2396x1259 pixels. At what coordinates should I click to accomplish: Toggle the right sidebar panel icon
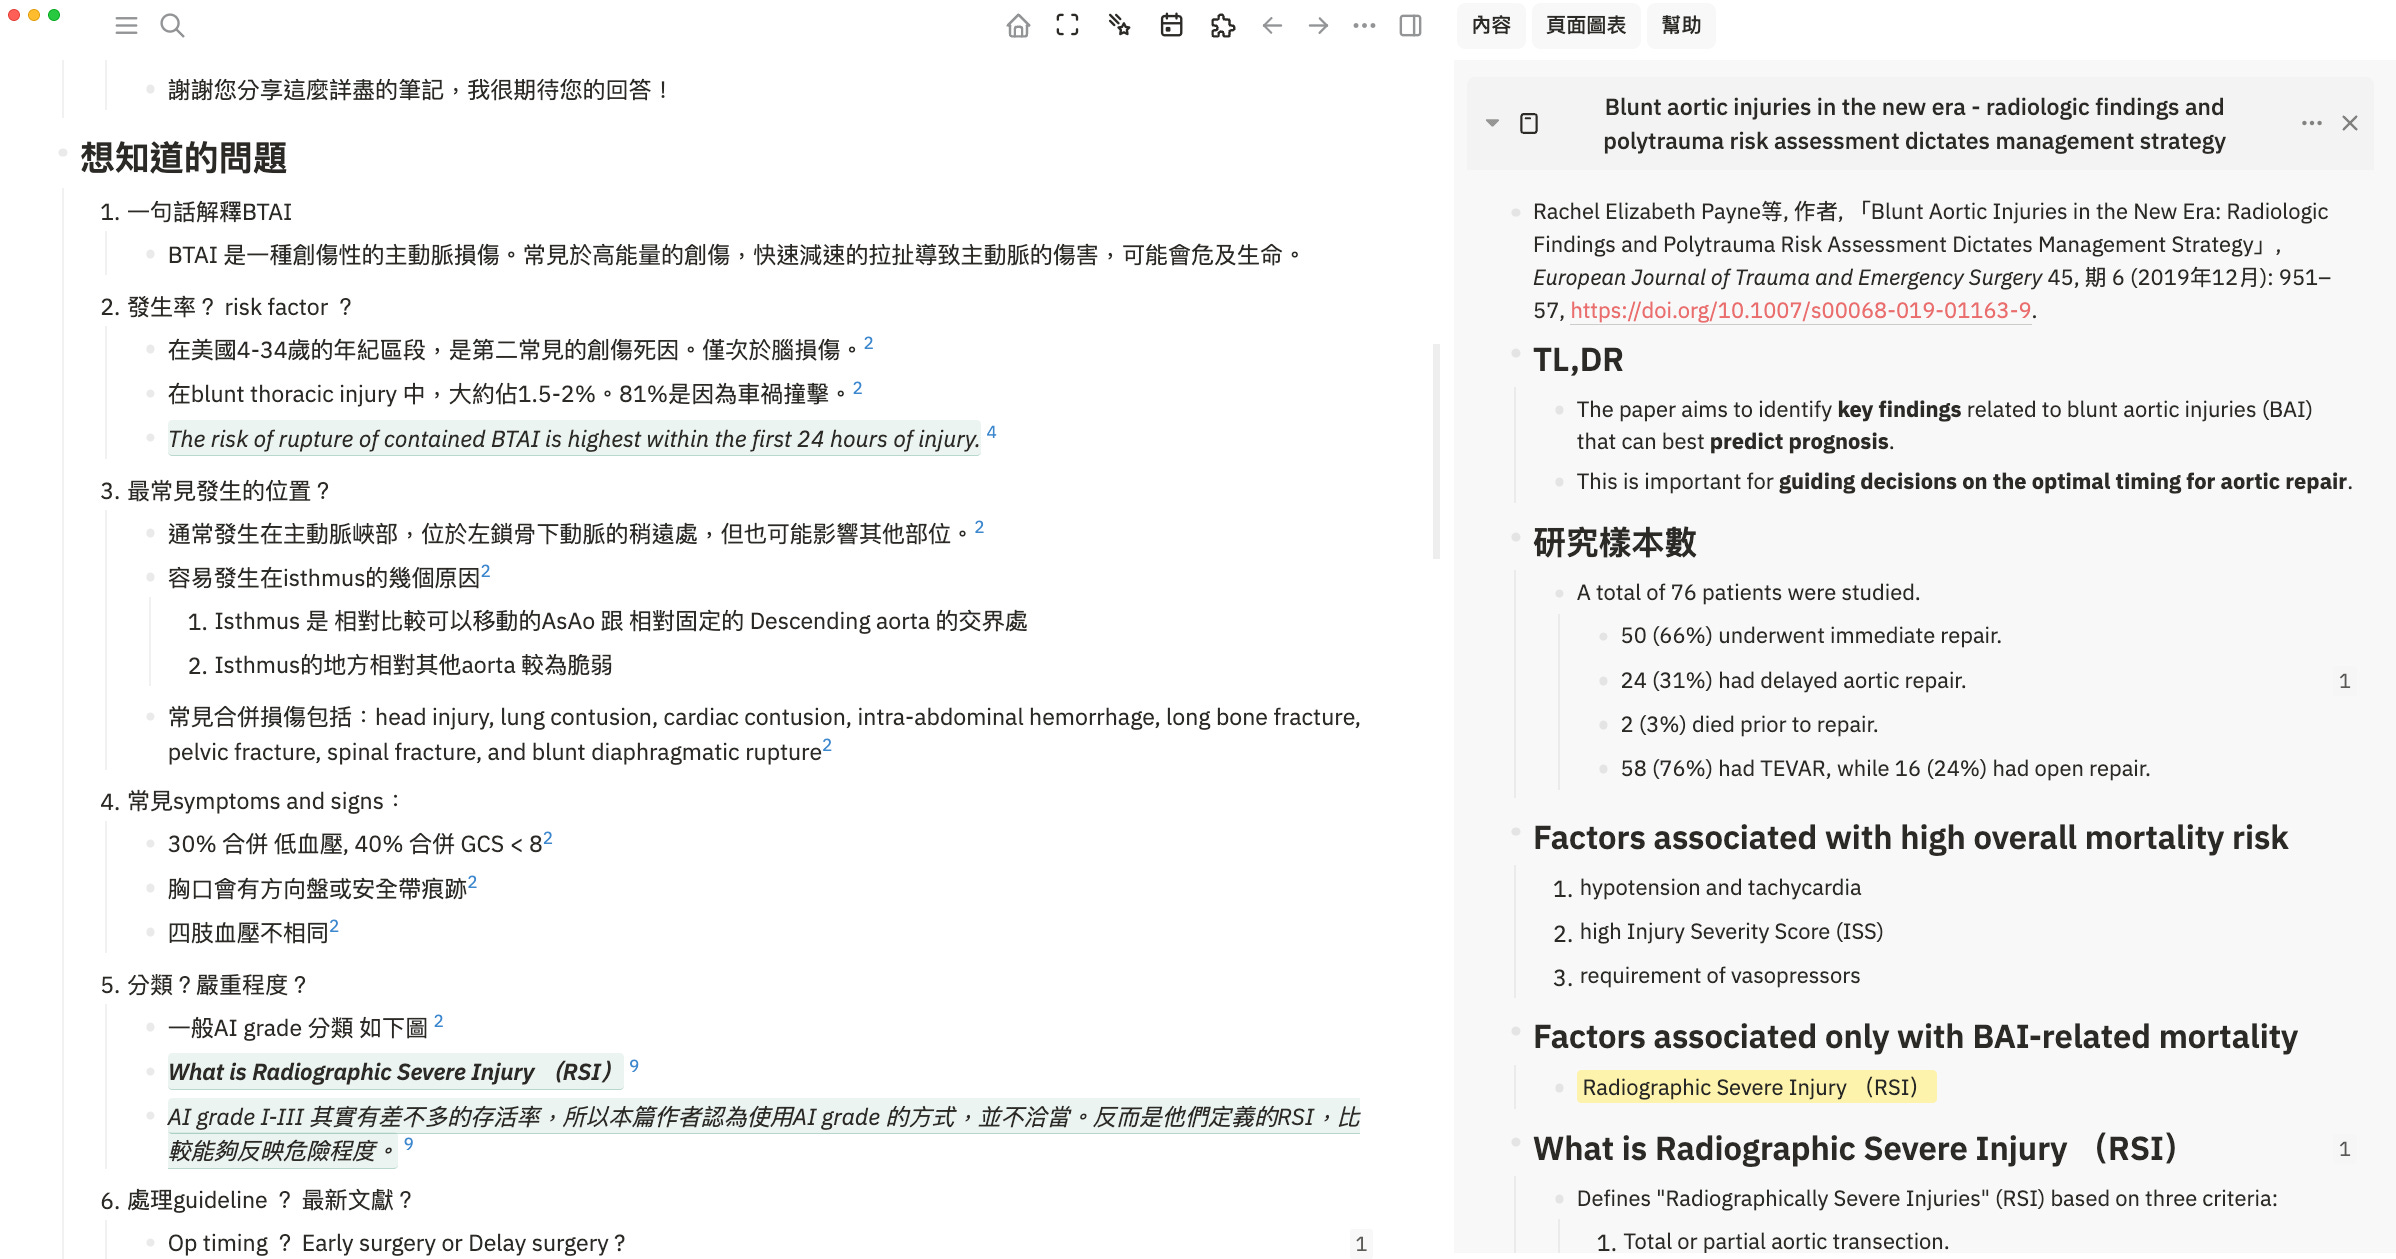click(1410, 26)
